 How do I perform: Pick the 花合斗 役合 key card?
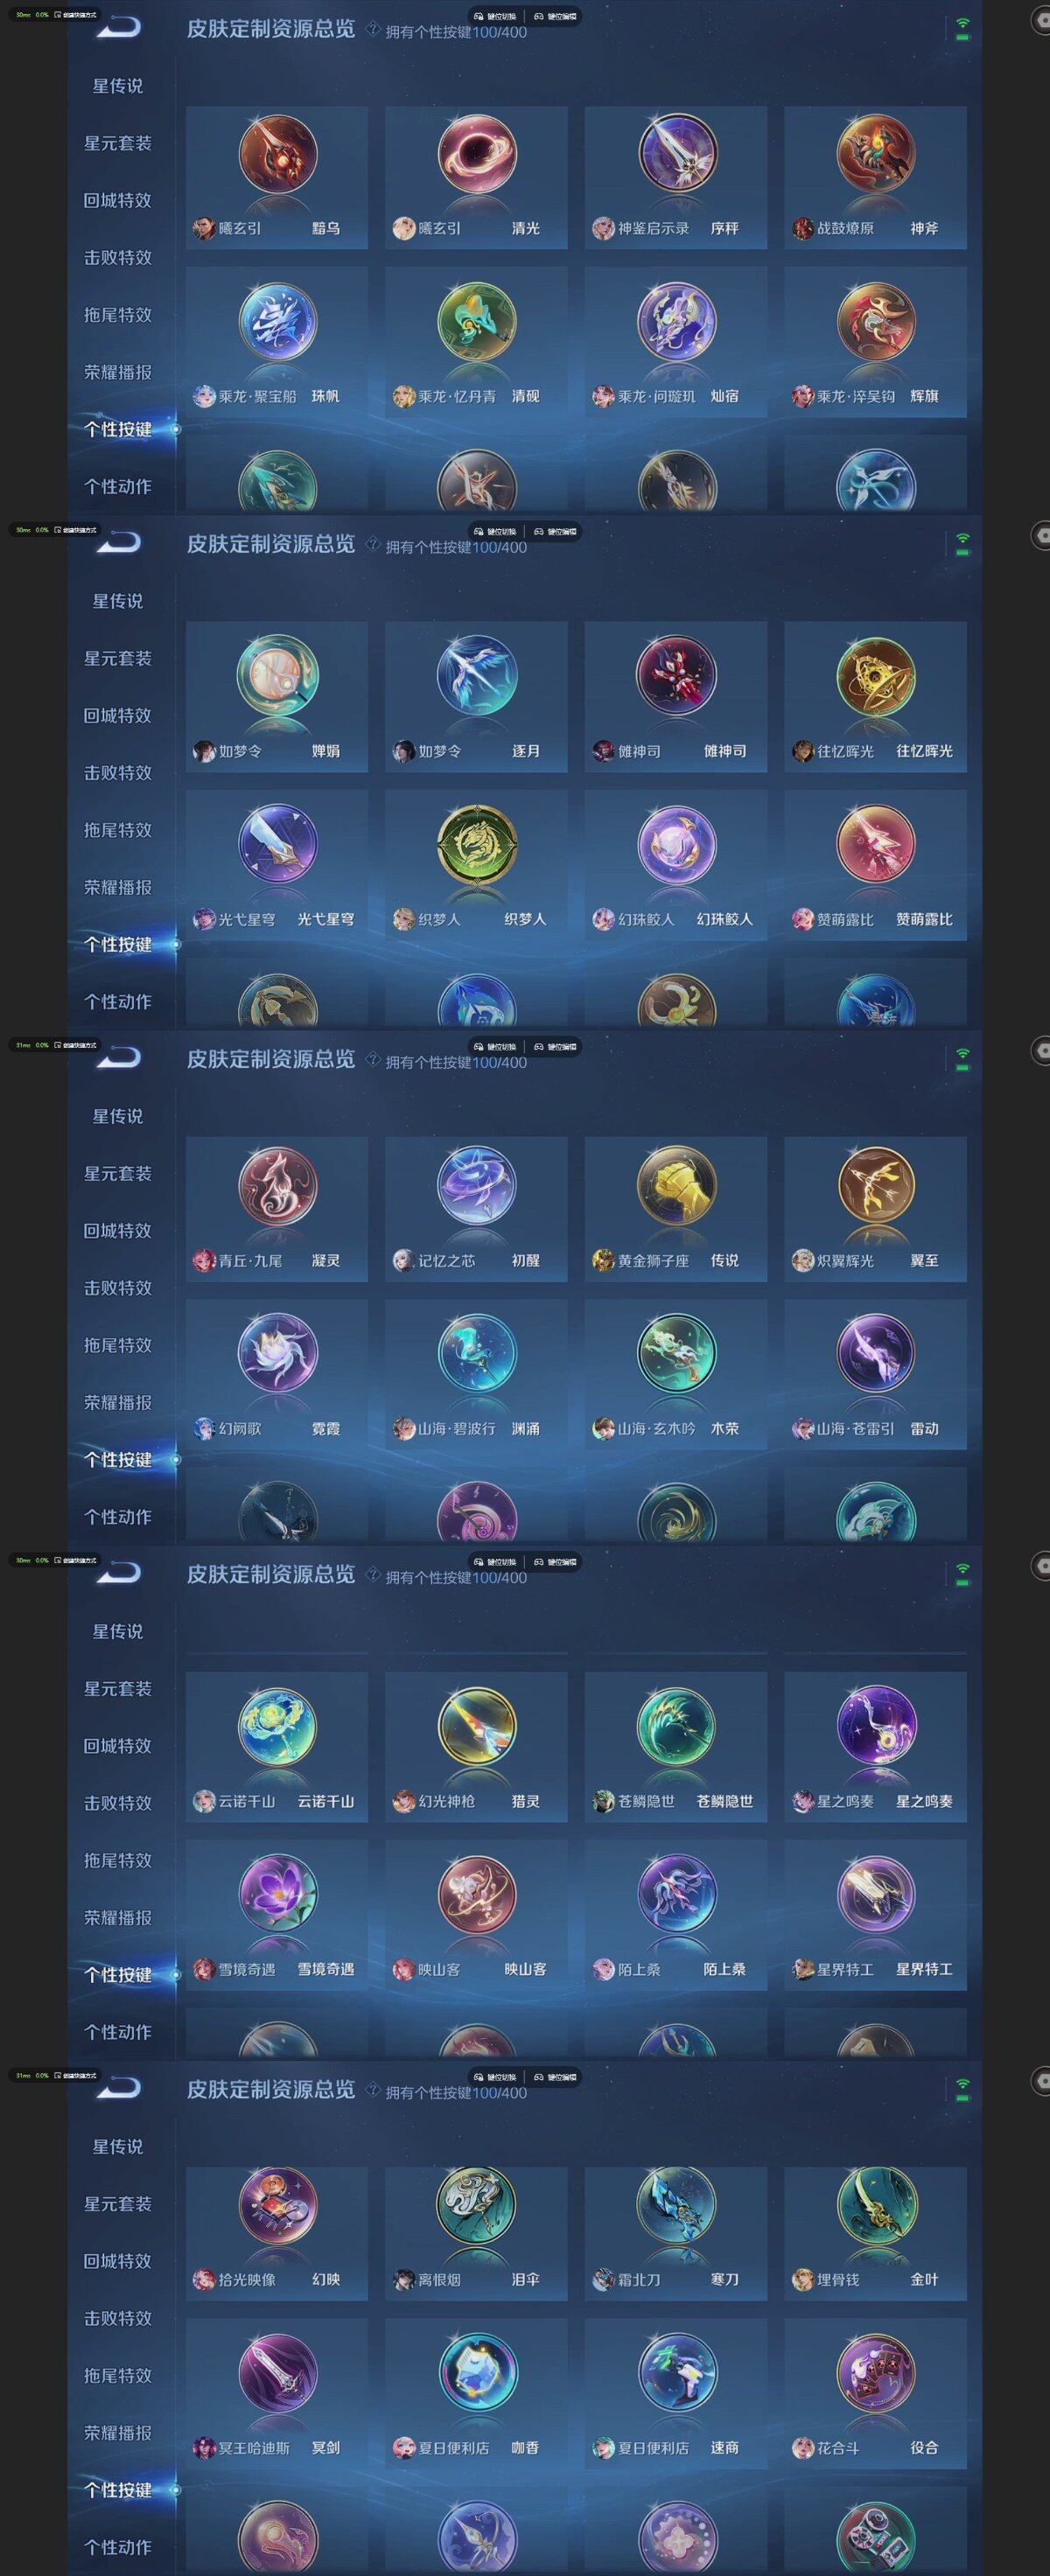pyautogui.click(x=876, y=2393)
